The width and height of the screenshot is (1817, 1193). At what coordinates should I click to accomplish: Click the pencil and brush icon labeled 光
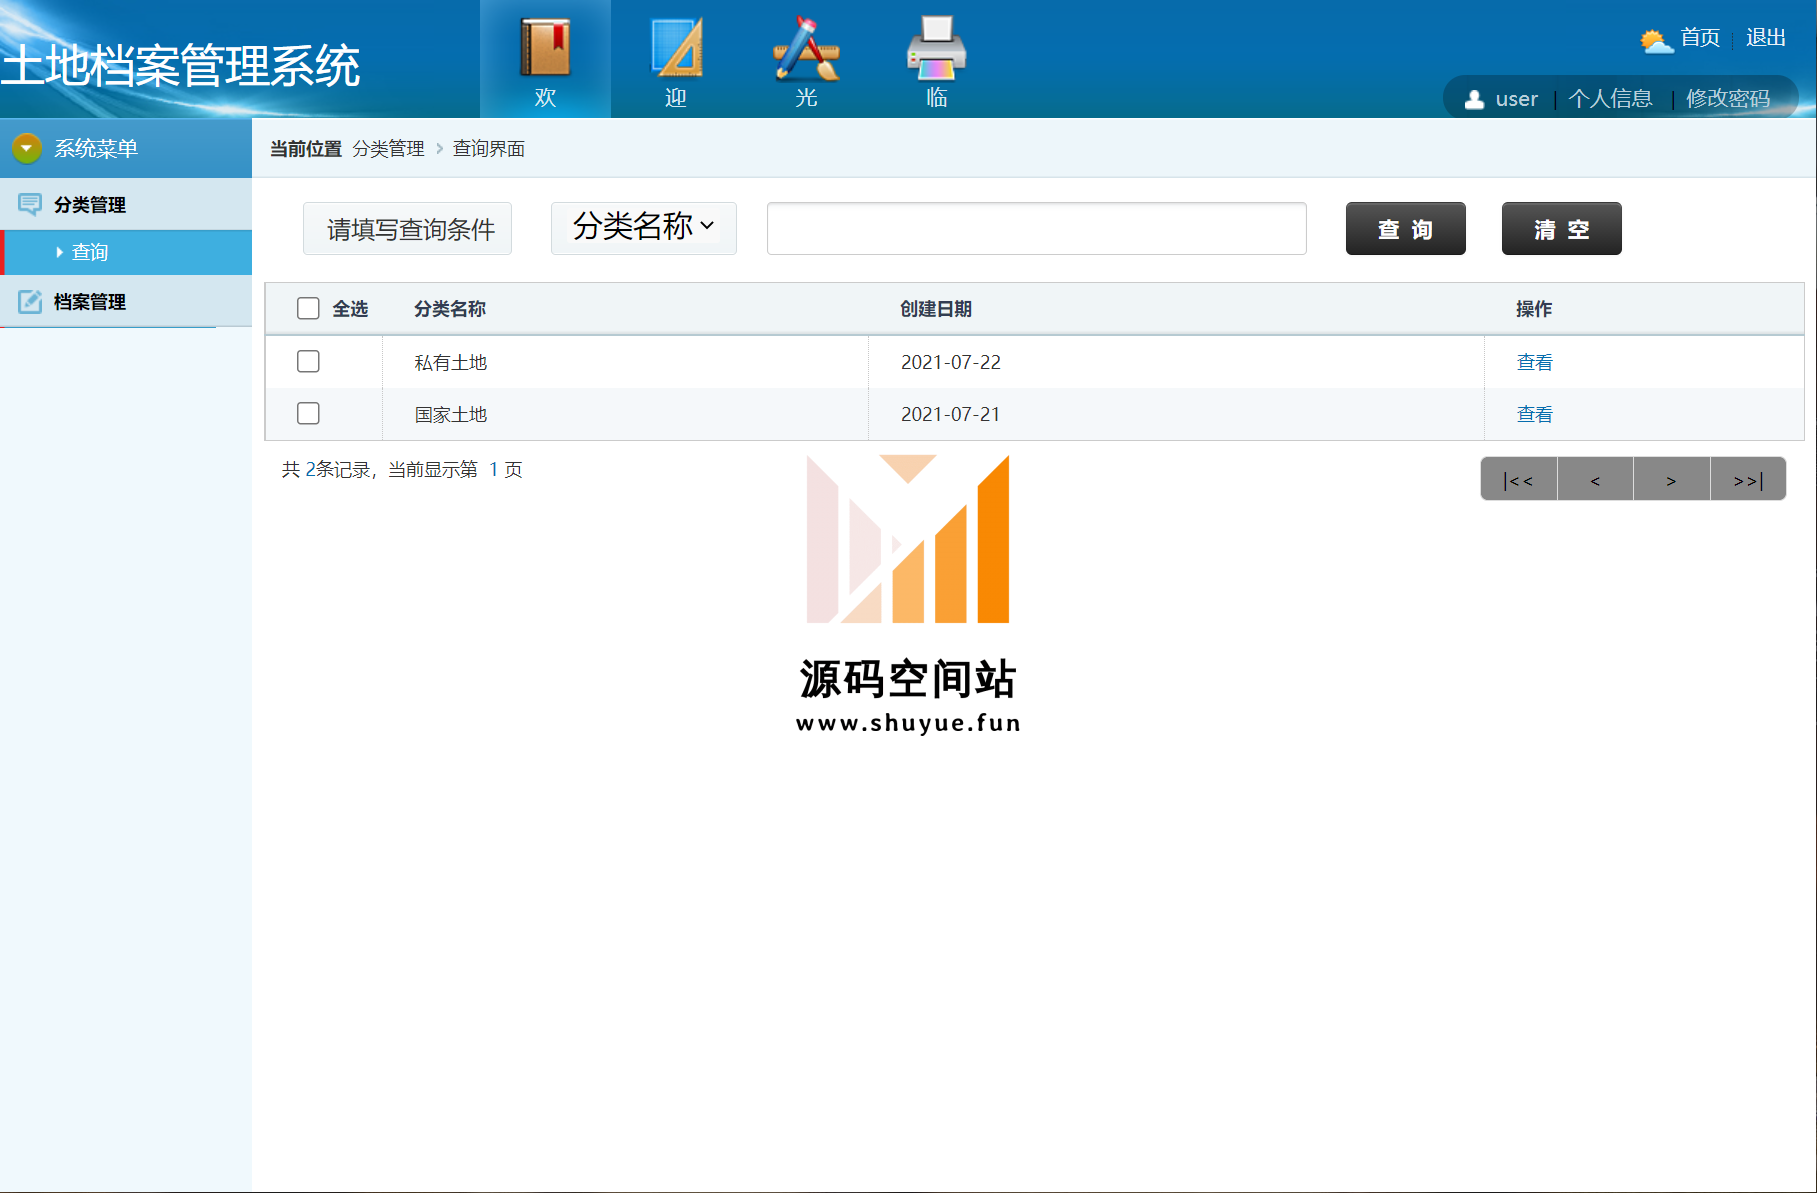coord(806,48)
